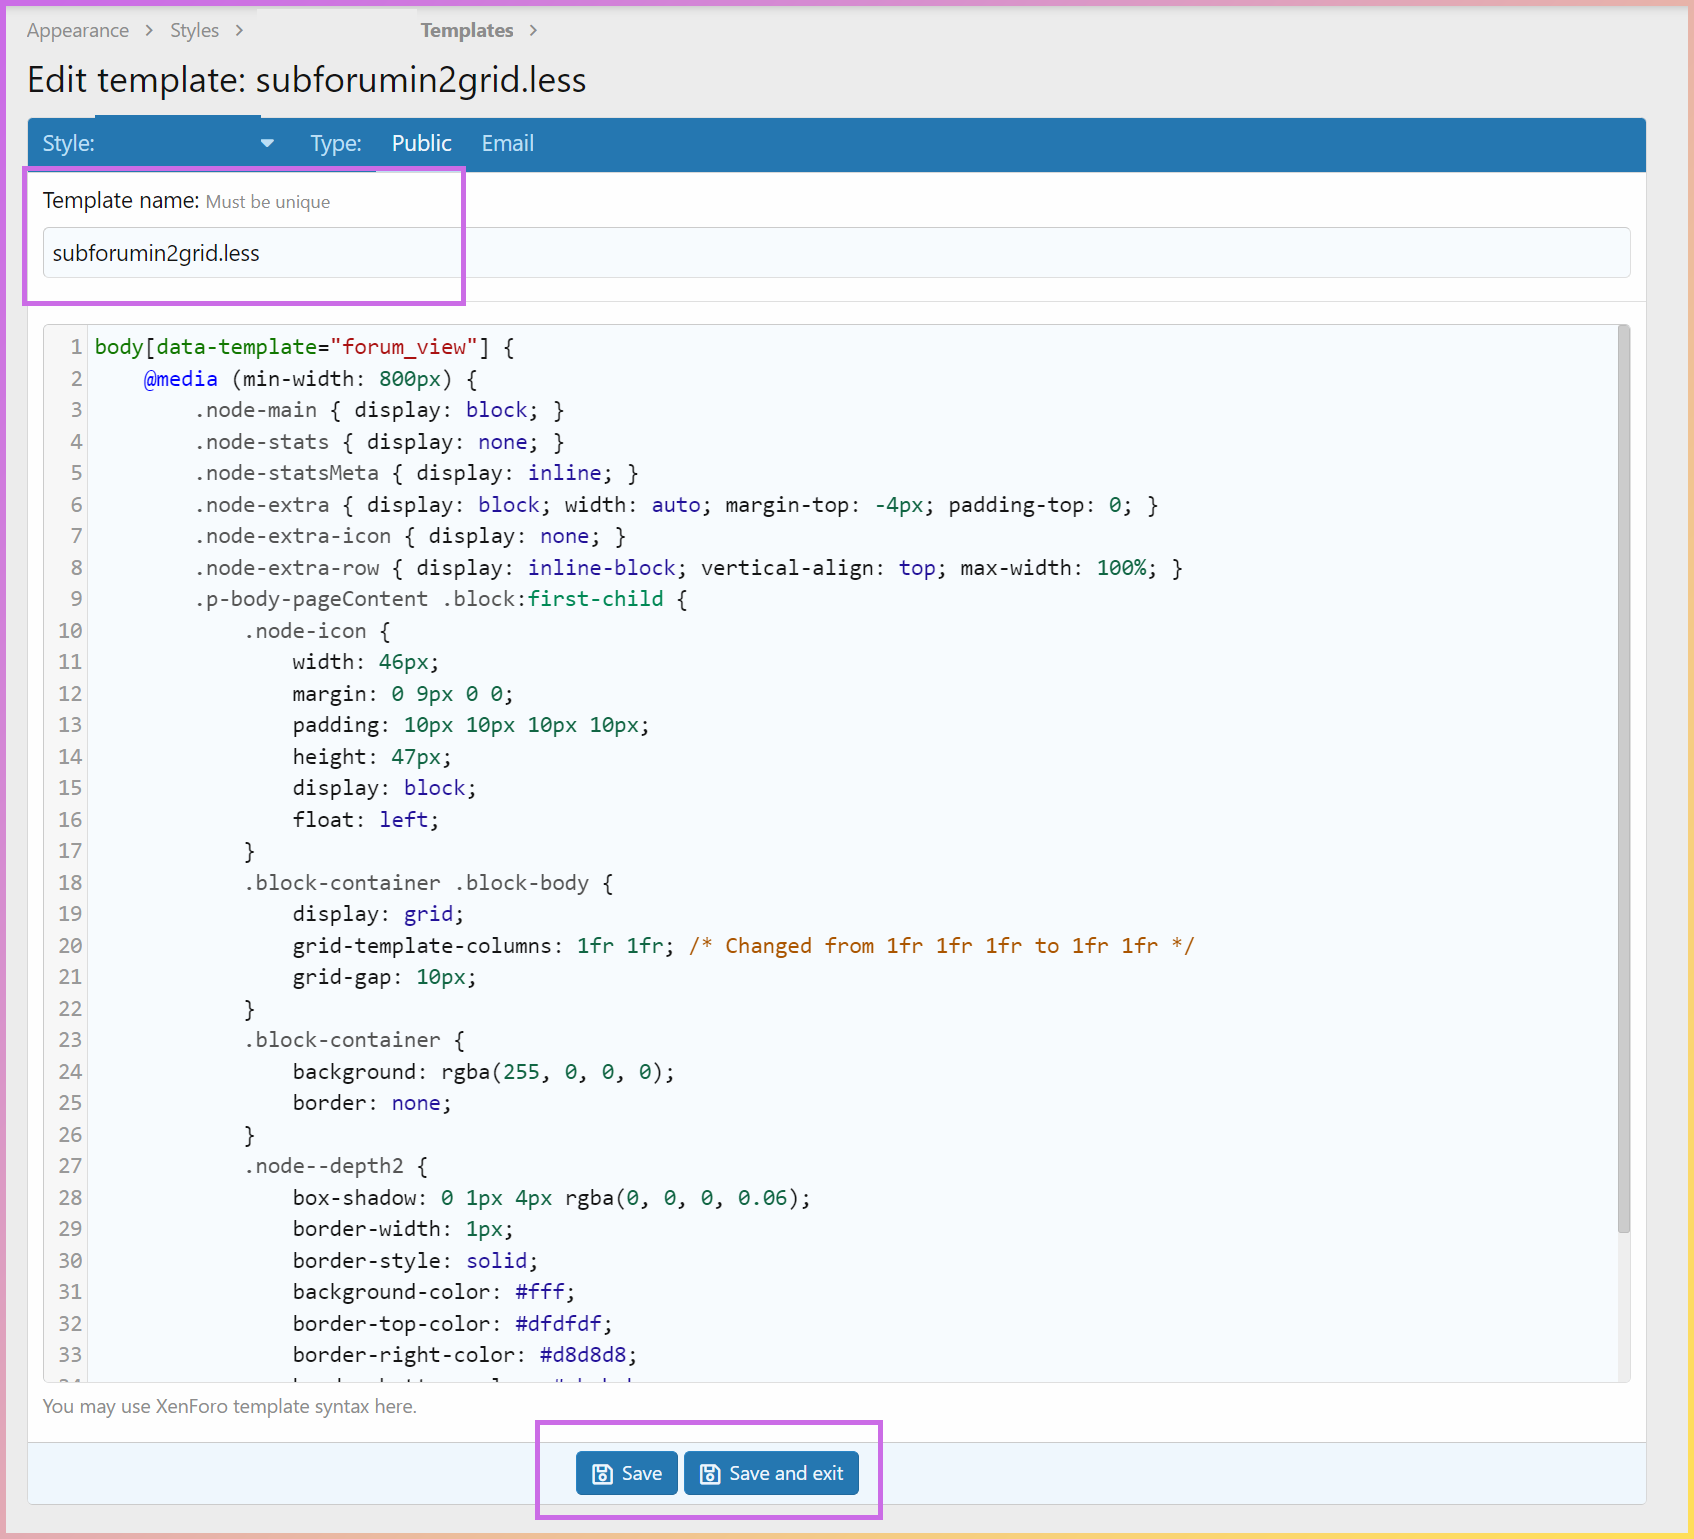Click the 'float: left;' line
This screenshot has height=1539, width=1694.
coord(366,820)
